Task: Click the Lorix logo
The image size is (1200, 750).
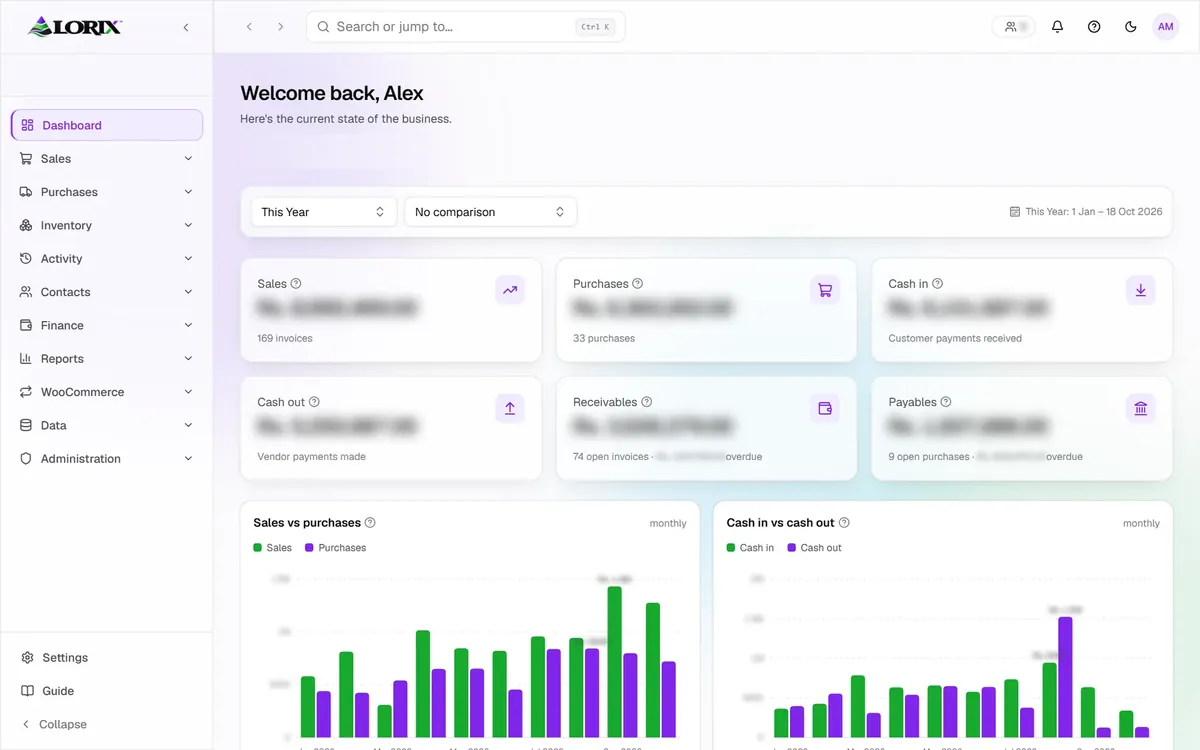Action: pos(75,26)
